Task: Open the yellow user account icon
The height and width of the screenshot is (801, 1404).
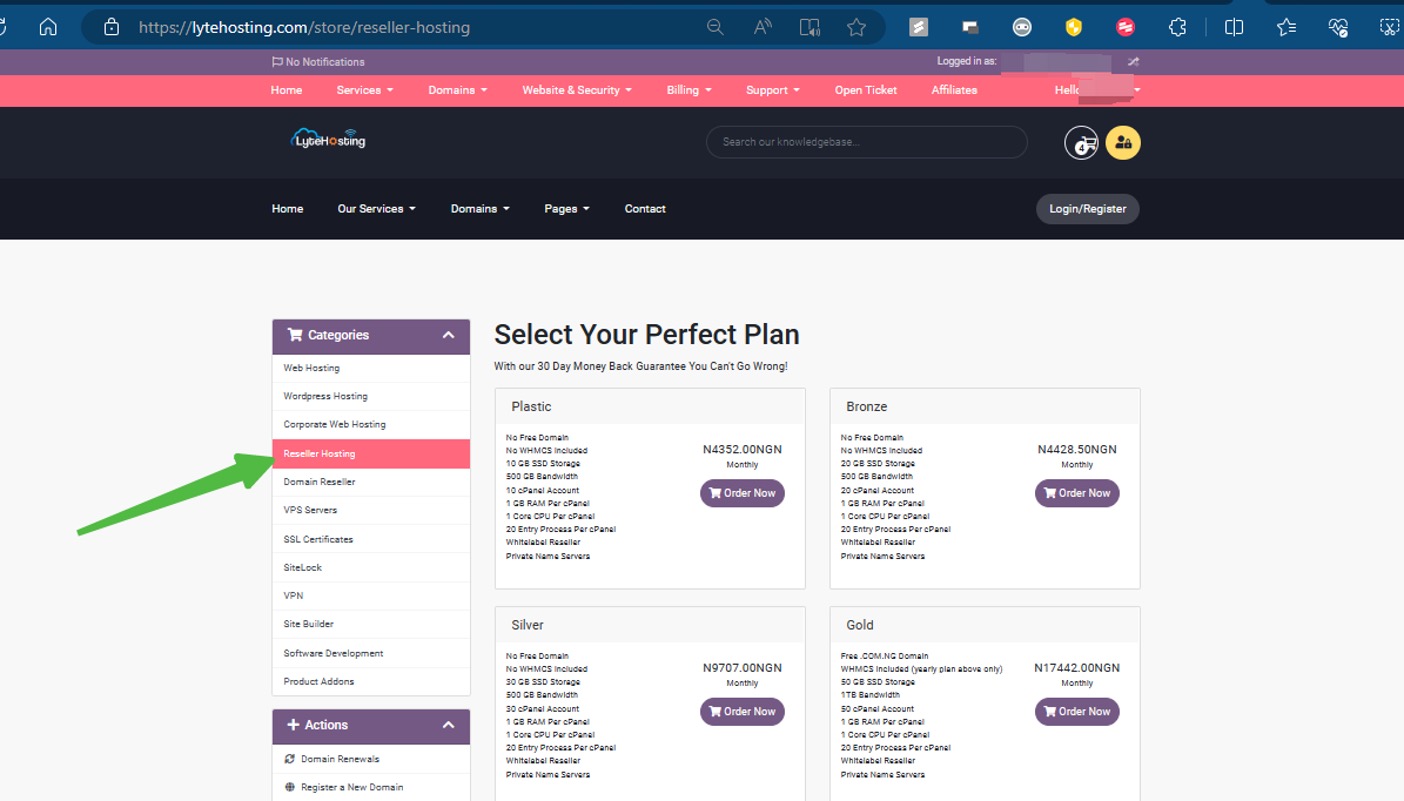Action: point(1123,143)
